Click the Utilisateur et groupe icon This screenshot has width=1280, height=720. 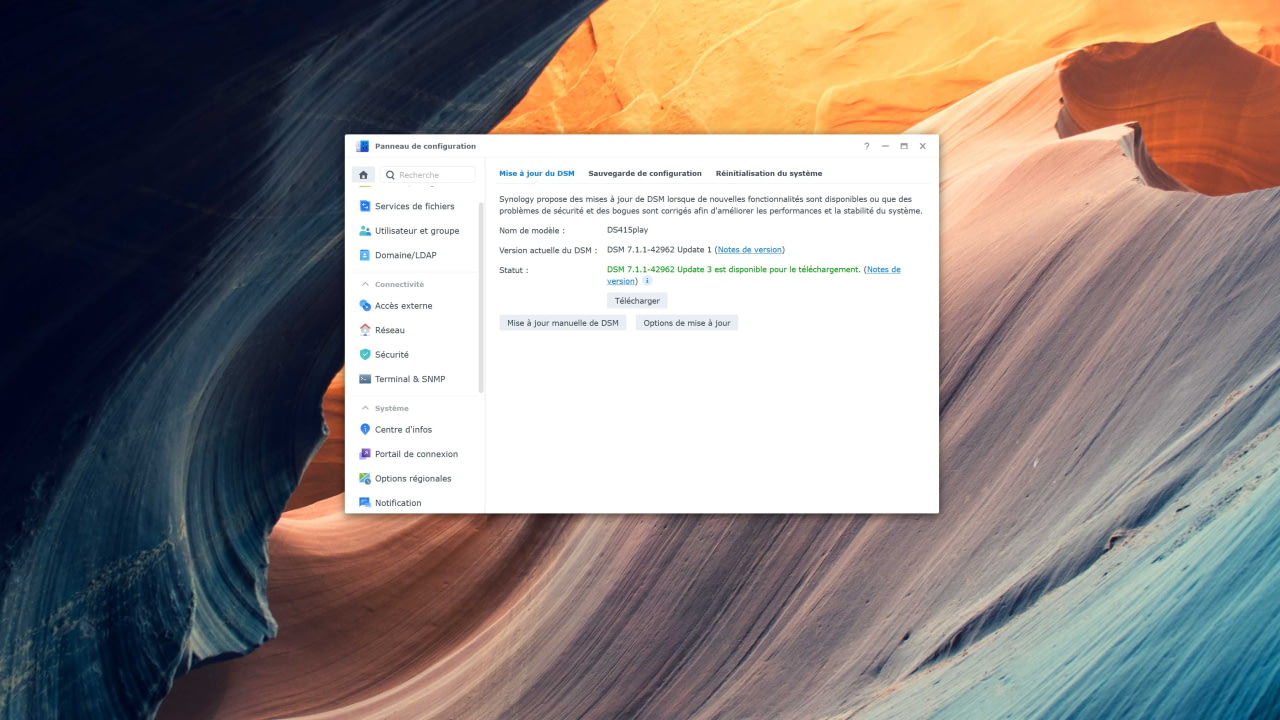(x=365, y=231)
